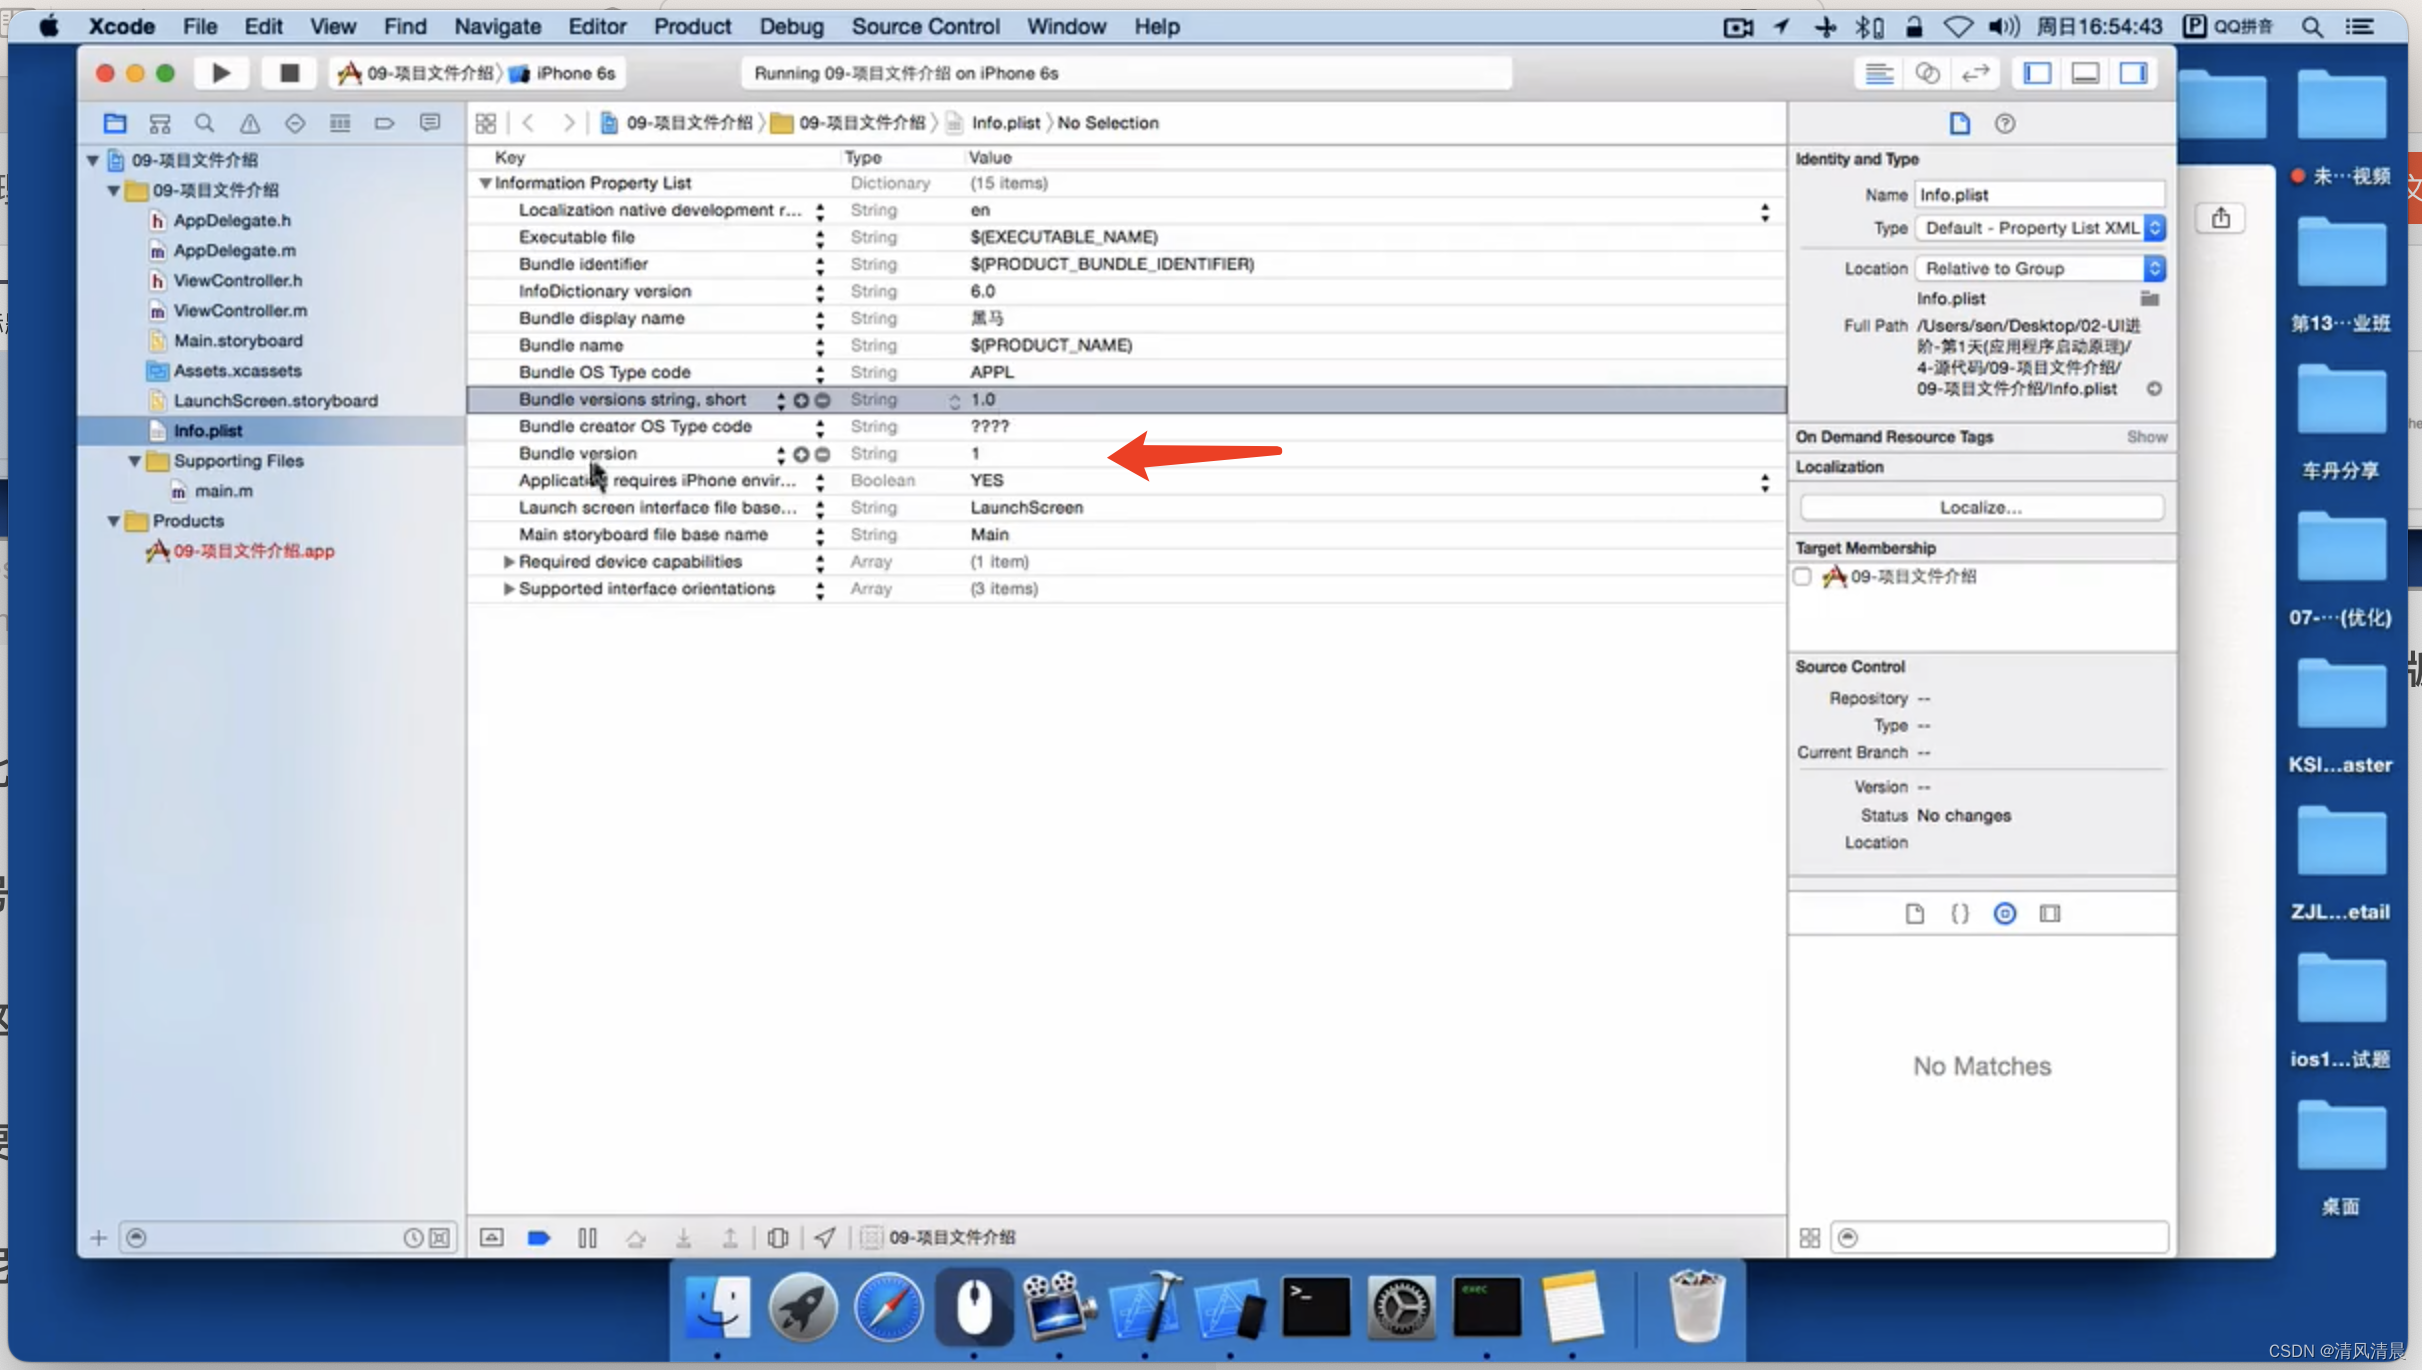Click the Terminal icon in the dock

pos(1316,1305)
